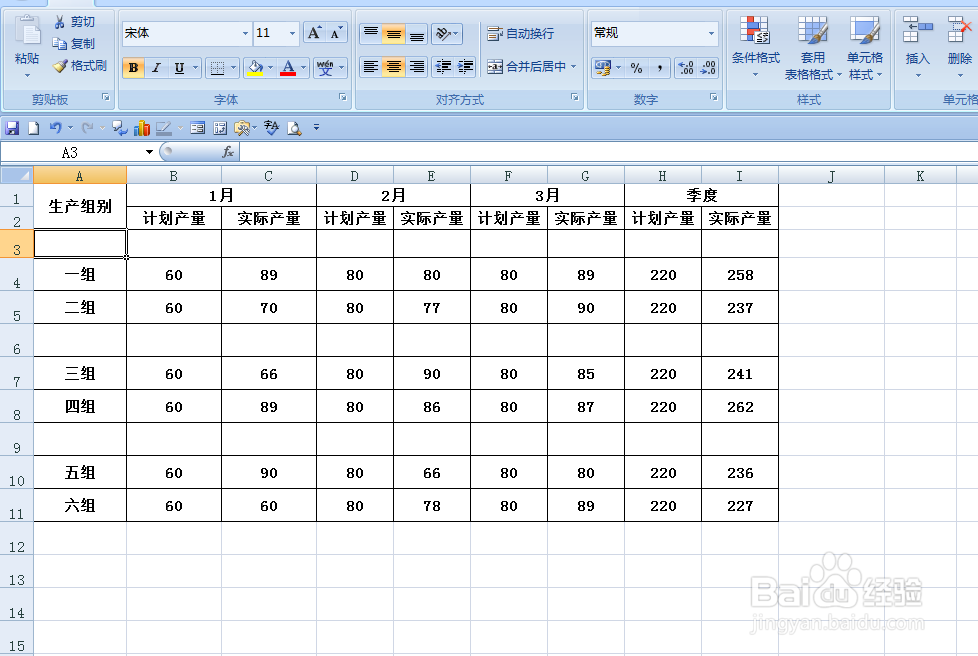Open the Font (字体) dialog launcher
The width and height of the screenshot is (978, 656).
[x=342, y=97]
